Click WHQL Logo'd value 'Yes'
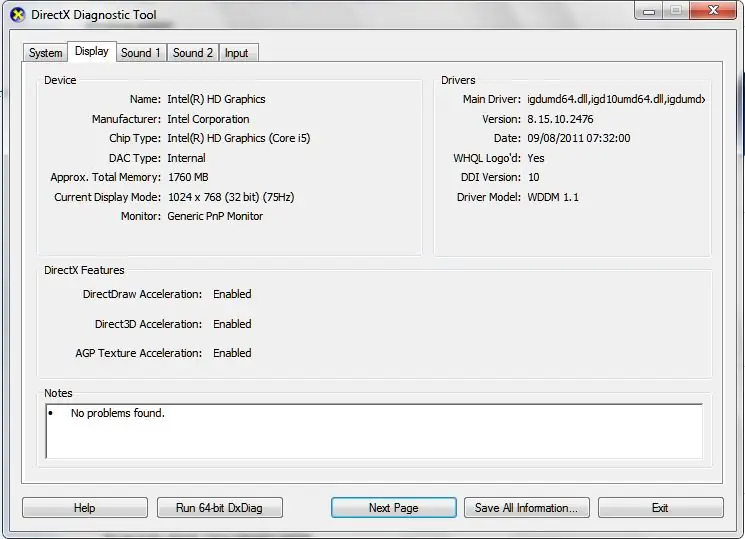The image size is (745, 539). pyautogui.click(x=536, y=158)
